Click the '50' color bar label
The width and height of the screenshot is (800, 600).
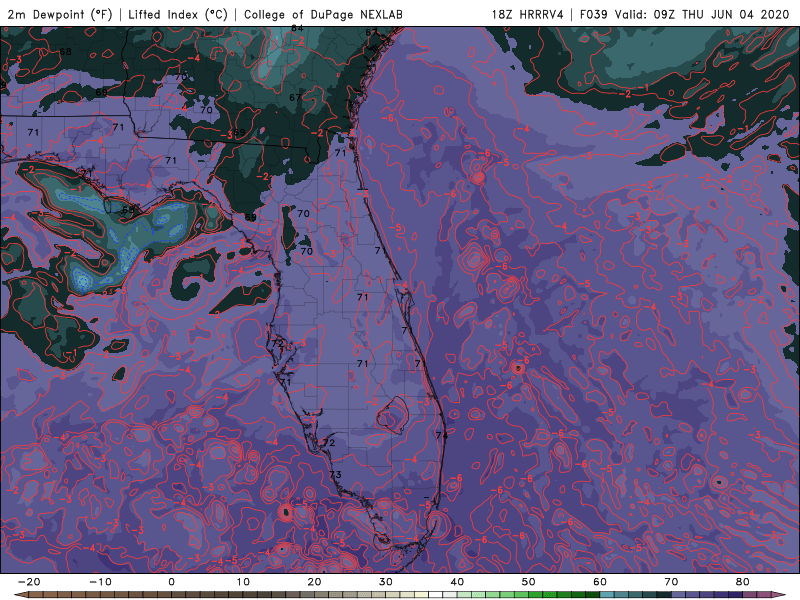click(529, 582)
